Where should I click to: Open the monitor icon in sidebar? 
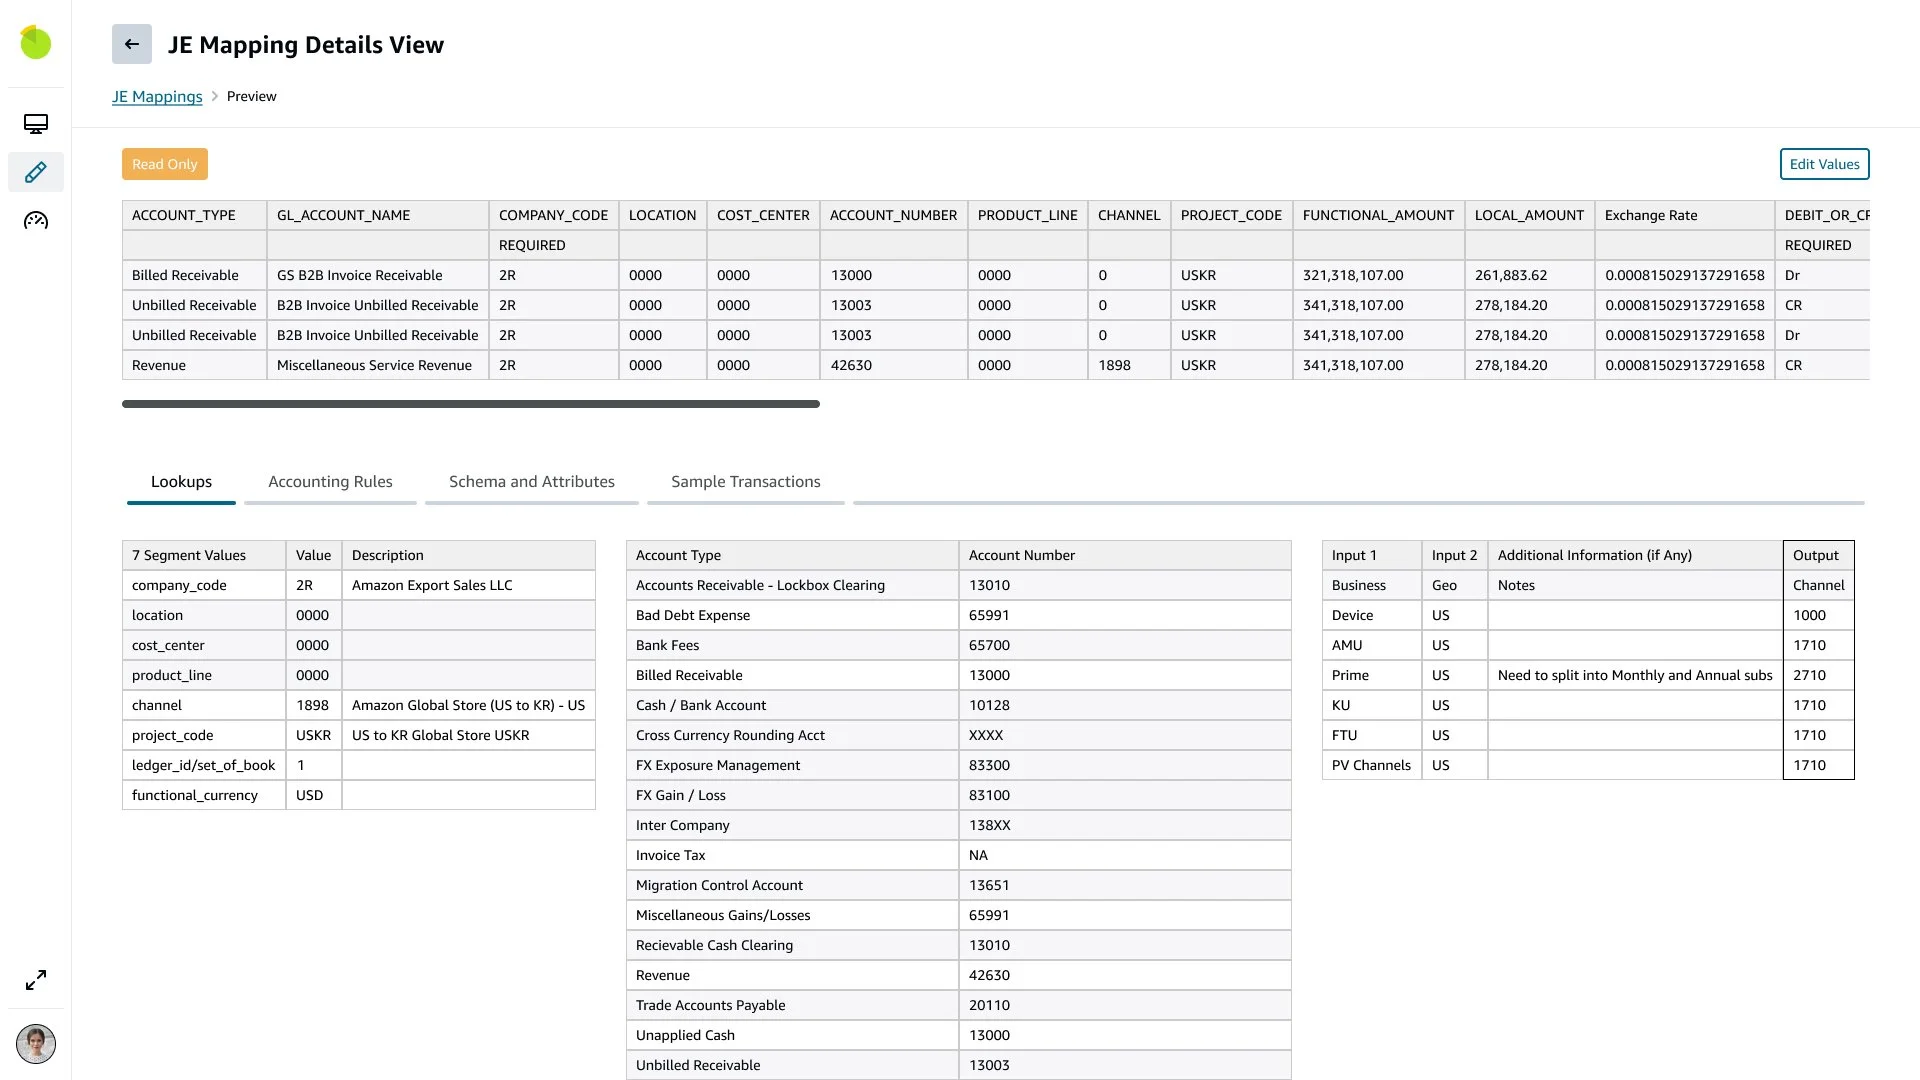tap(36, 124)
